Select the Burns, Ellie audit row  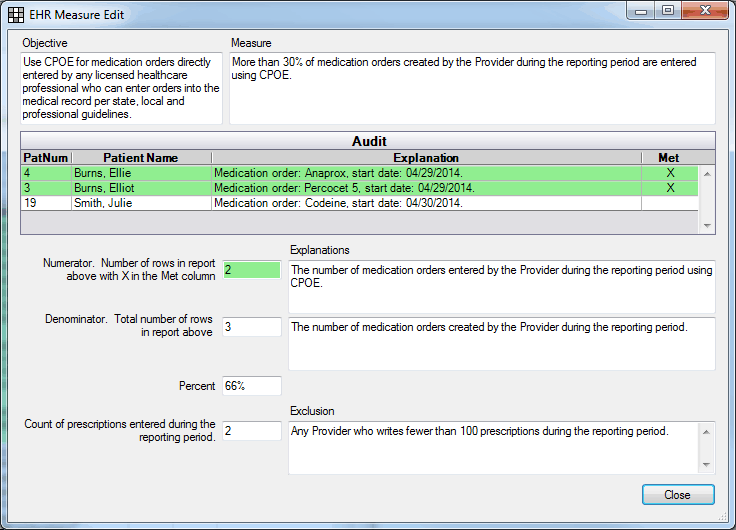pos(140,172)
